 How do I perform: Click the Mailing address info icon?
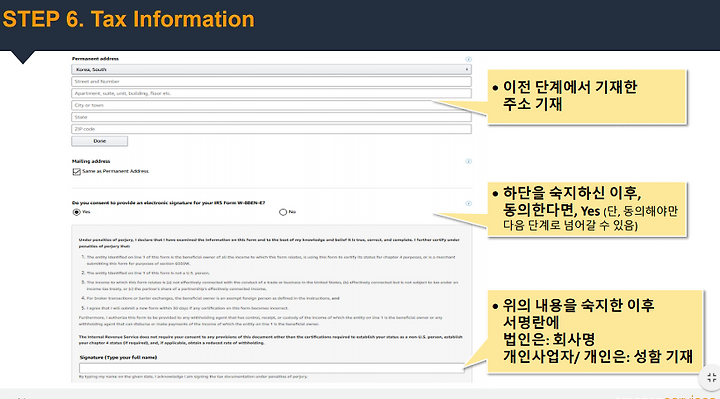[x=468, y=161]
